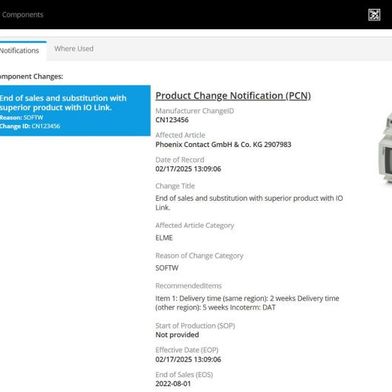Click the 'Effective Date (EOP)' label

click(187, 350)
